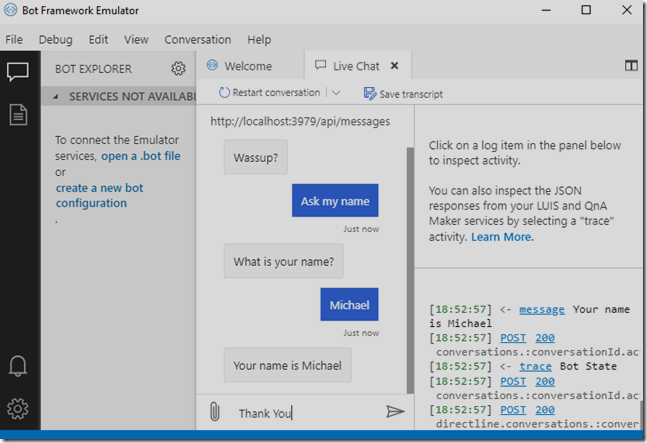647x443 pixels.
Task: Click the BOT EXPLORER panel title
Action: pyautogui.click(x=93, y=69)
